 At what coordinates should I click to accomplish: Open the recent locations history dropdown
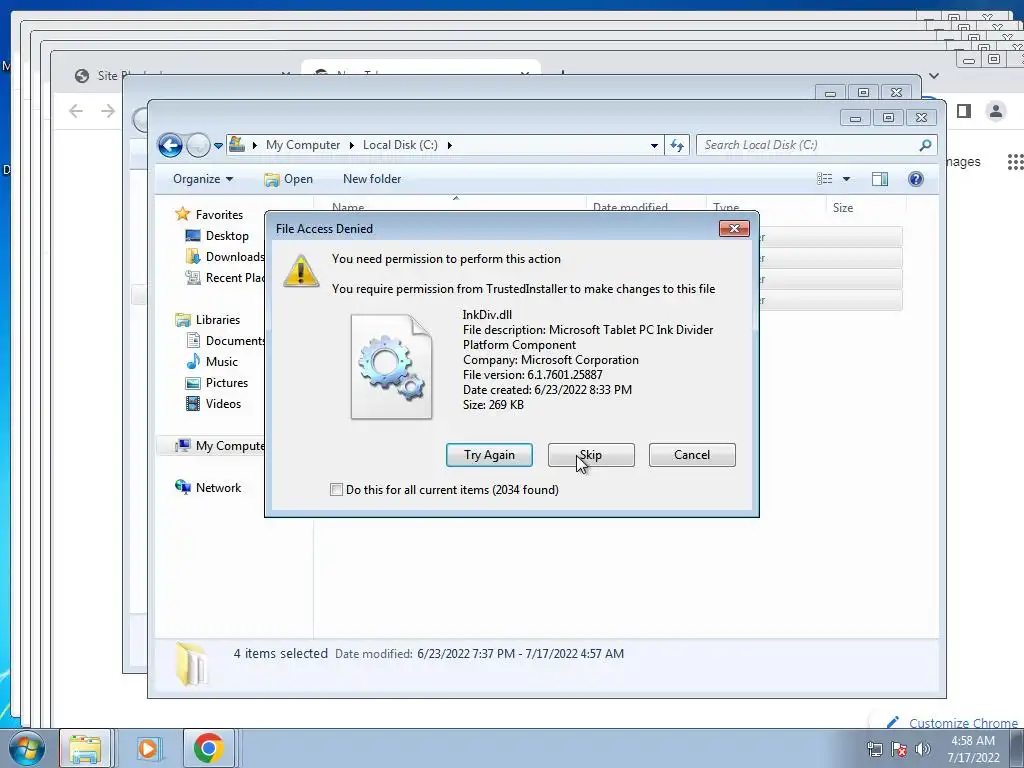pos(218,146)
